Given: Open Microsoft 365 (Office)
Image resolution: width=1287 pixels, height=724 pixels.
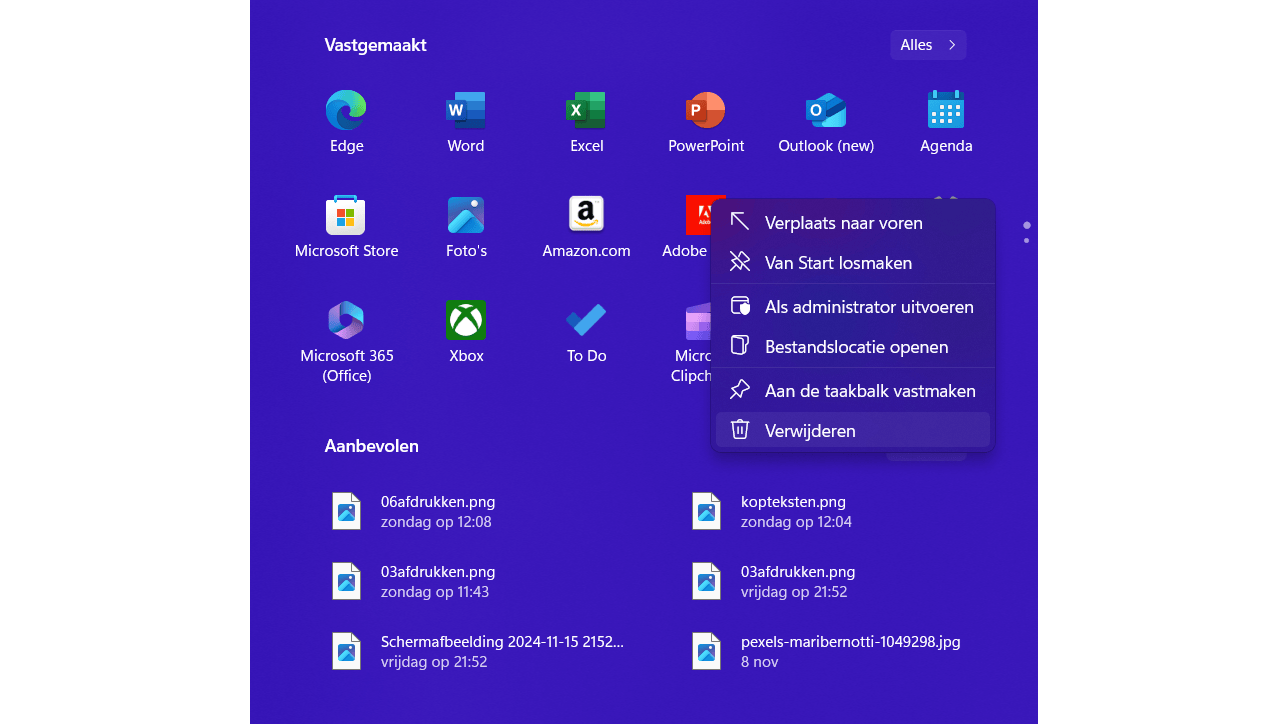Looking at the screenshot, I should 346,342.
